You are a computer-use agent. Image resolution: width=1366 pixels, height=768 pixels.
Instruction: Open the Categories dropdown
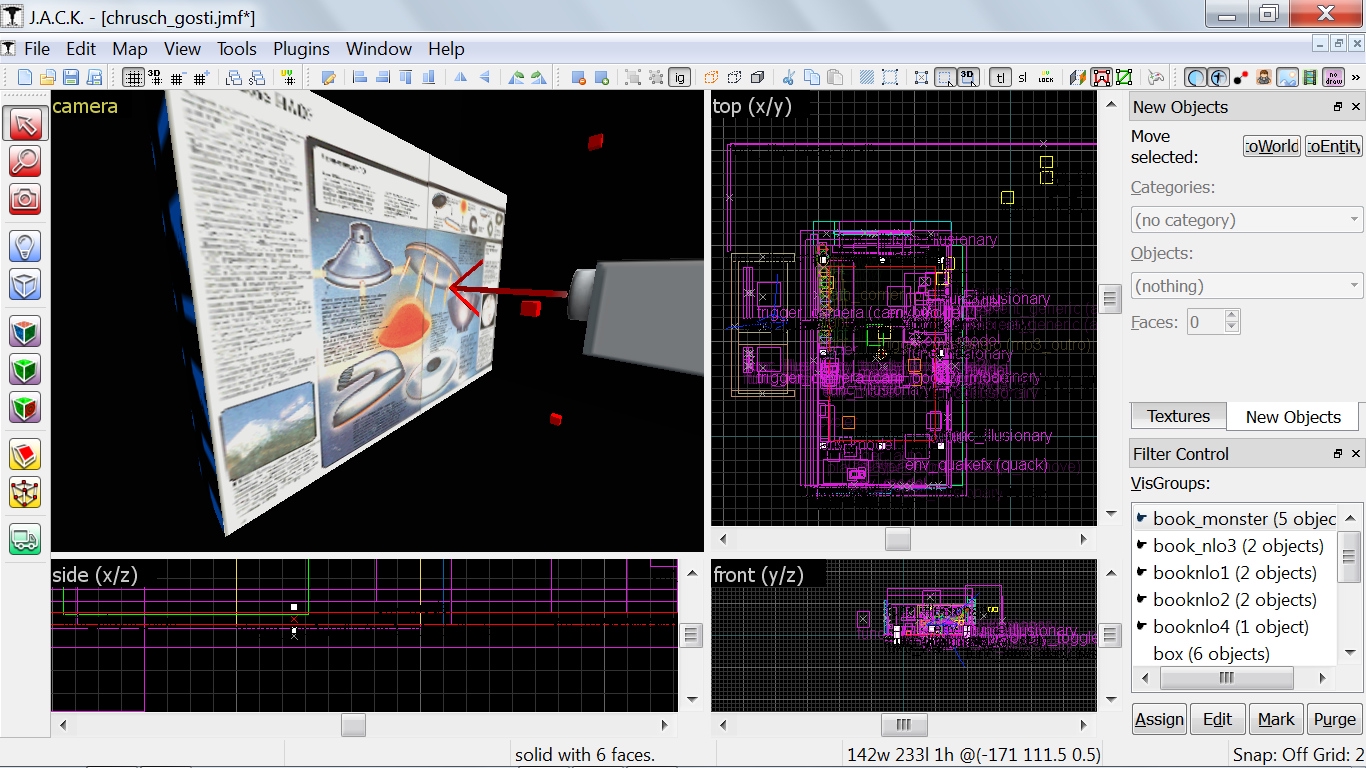click(x=1247, y=220)
